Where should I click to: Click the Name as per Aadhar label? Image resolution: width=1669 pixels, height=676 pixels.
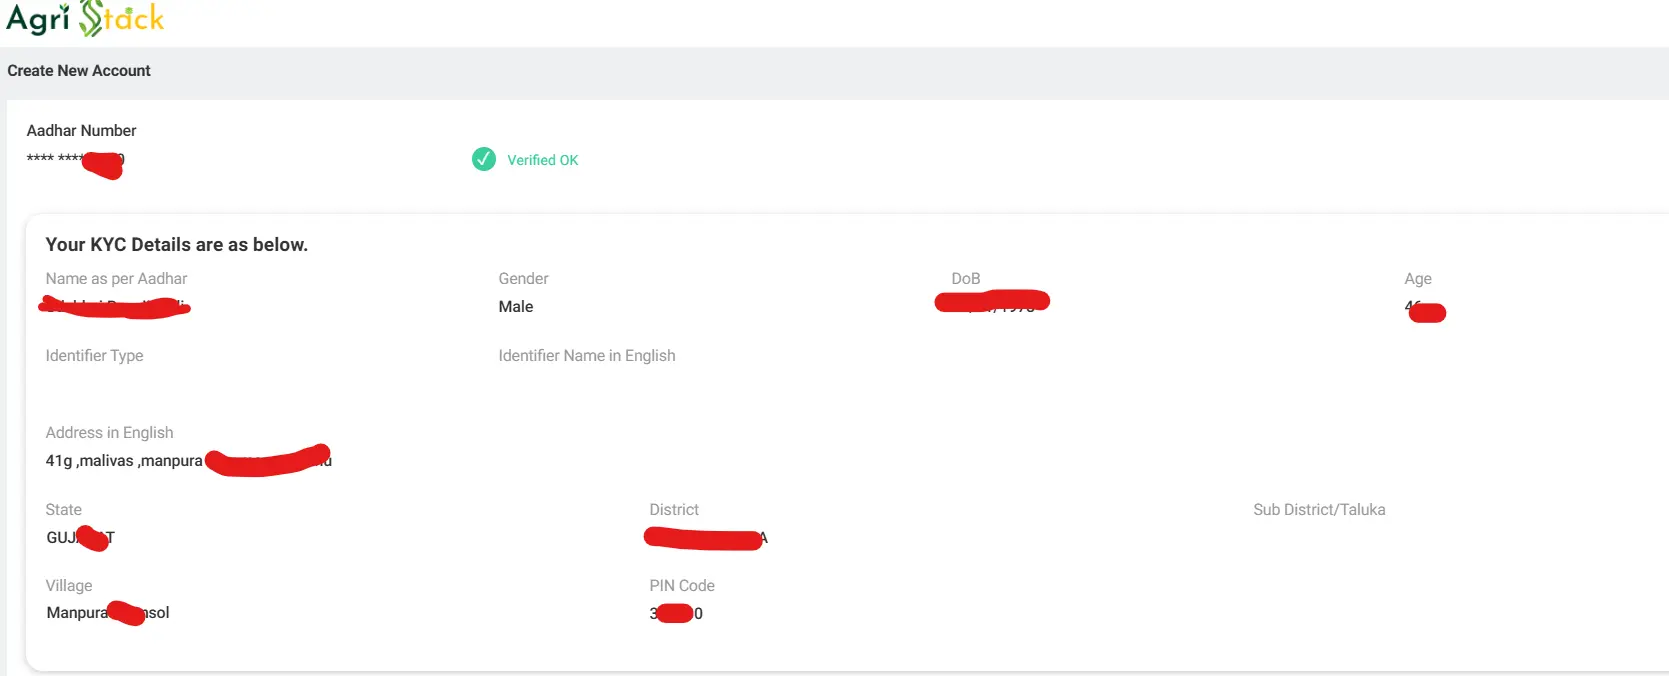coord(116,279)
